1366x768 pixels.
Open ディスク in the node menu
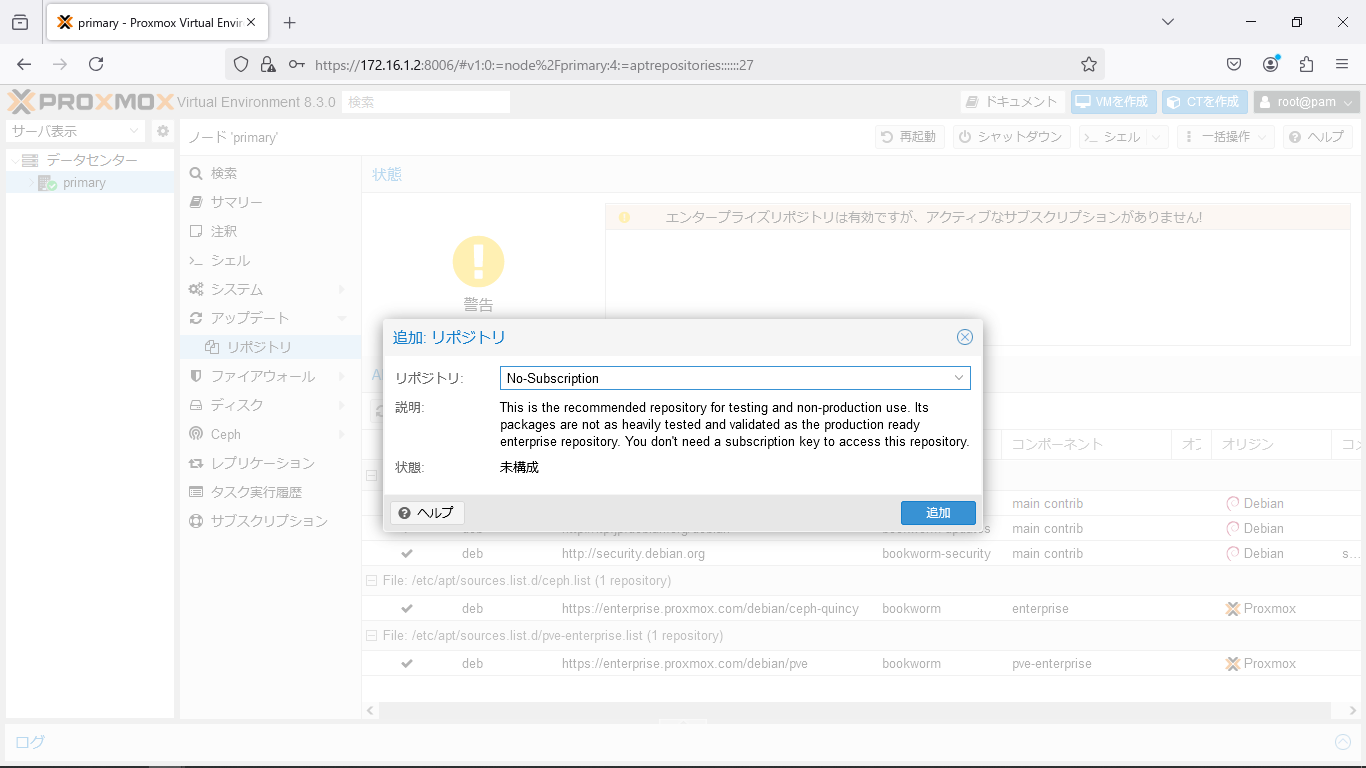pyautogui.click(x=270, y=405)
